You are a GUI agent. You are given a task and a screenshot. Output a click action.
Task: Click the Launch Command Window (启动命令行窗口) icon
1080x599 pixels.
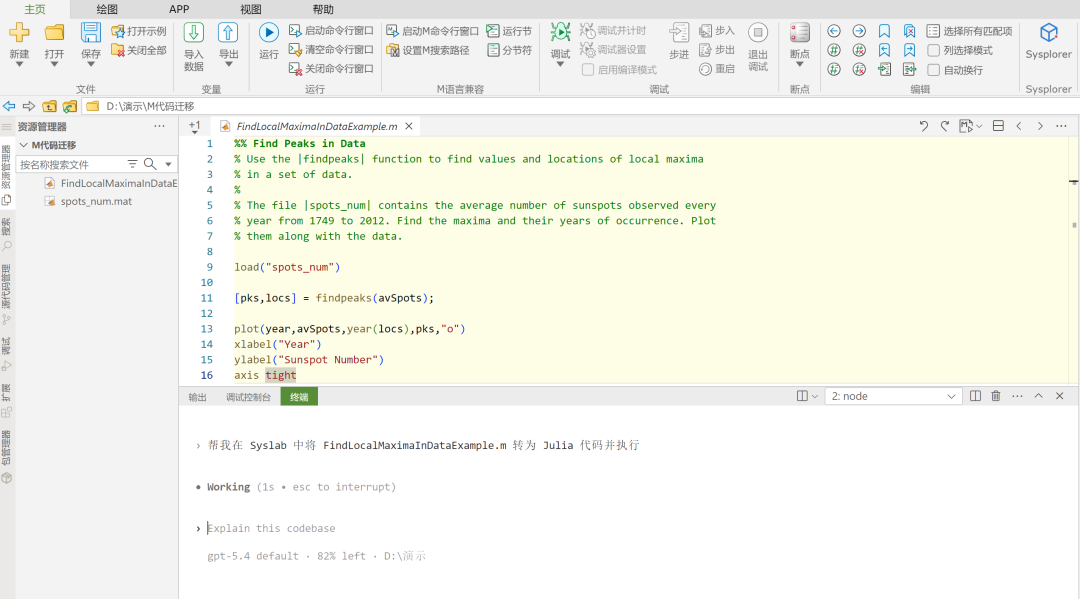click(x=295, y=30)
